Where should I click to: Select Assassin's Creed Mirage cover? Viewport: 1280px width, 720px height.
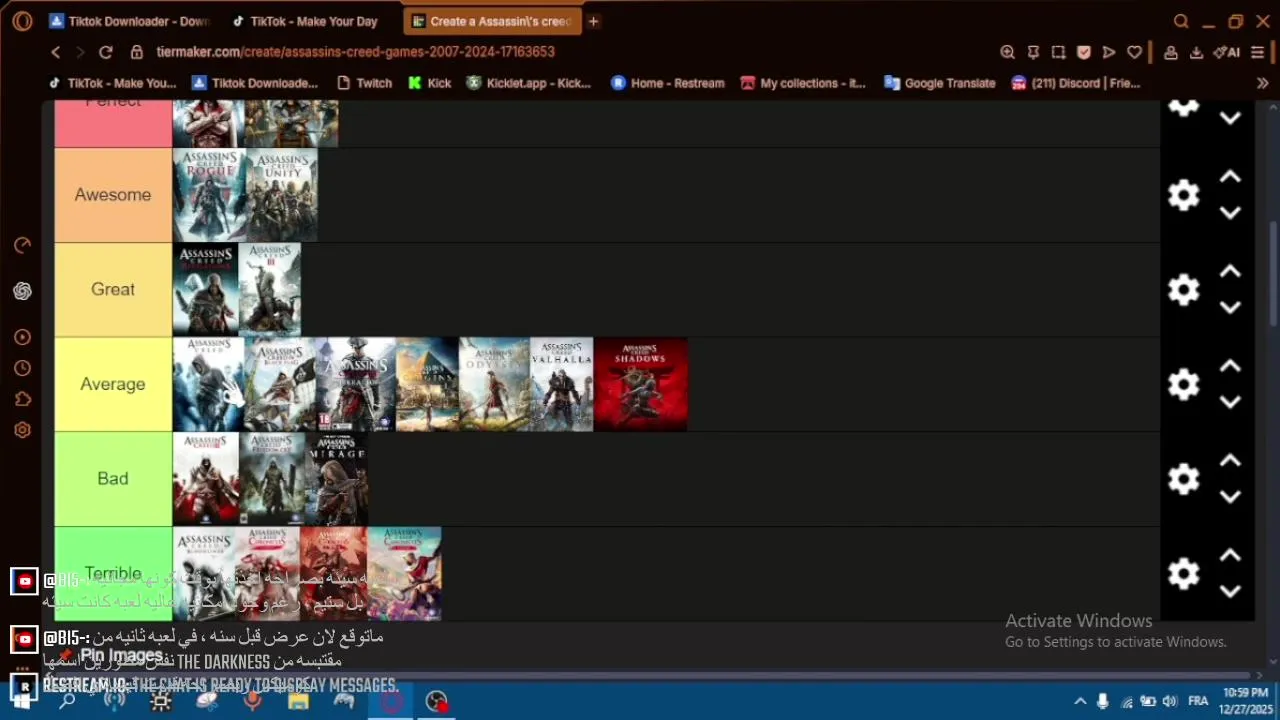[337, 478]
